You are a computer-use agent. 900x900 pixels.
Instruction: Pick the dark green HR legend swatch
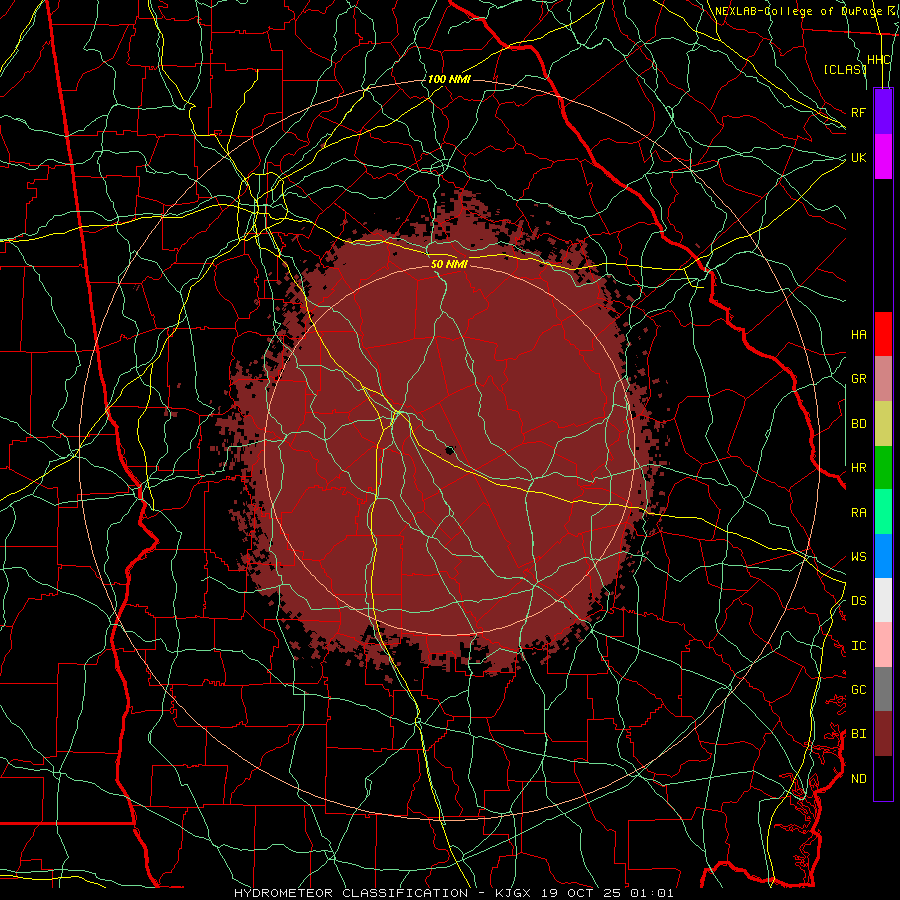(883, 468)
